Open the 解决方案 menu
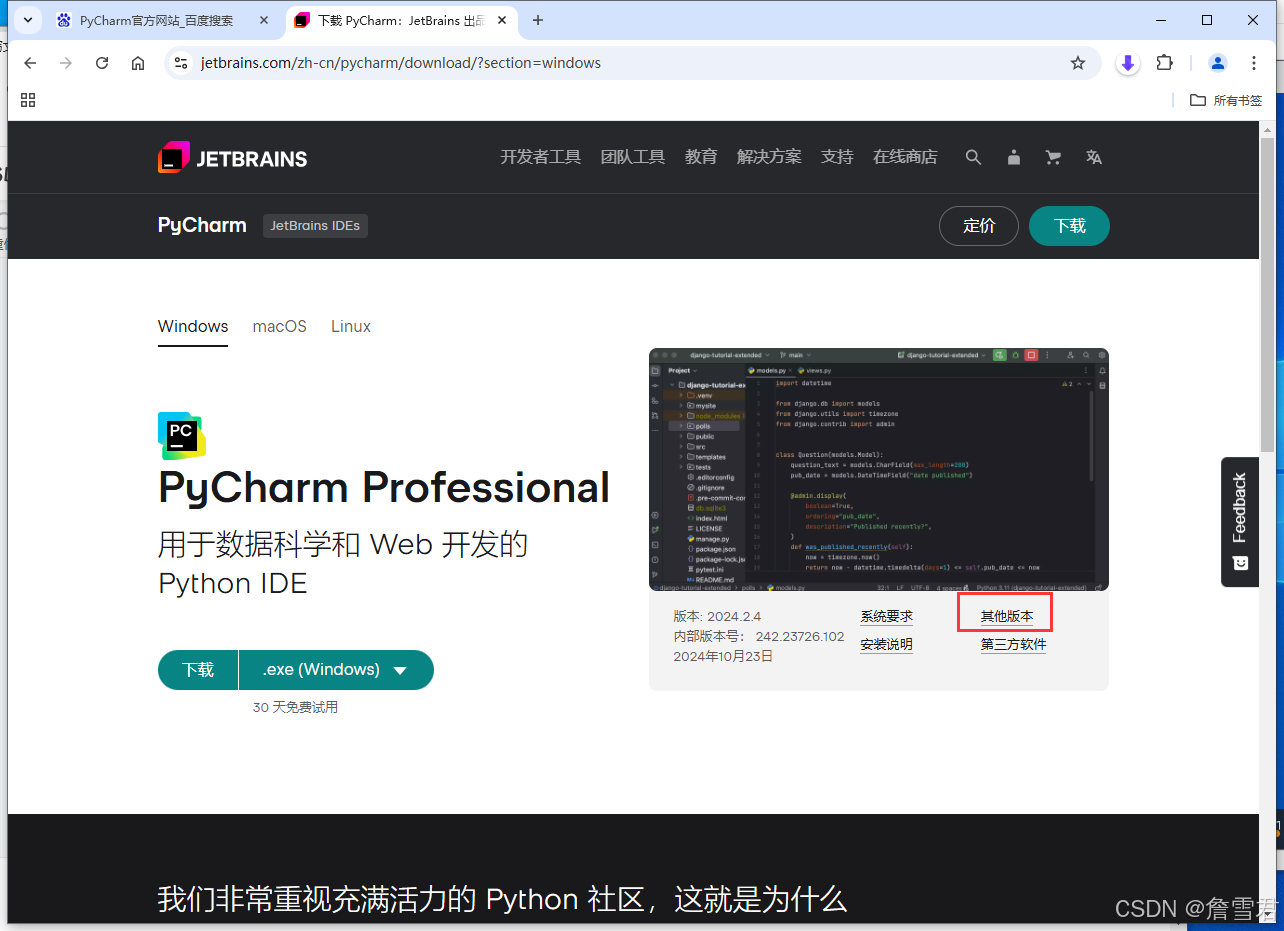Viewport: 1284px width, 931px height. pyautogui.click(x=769, y=157)
